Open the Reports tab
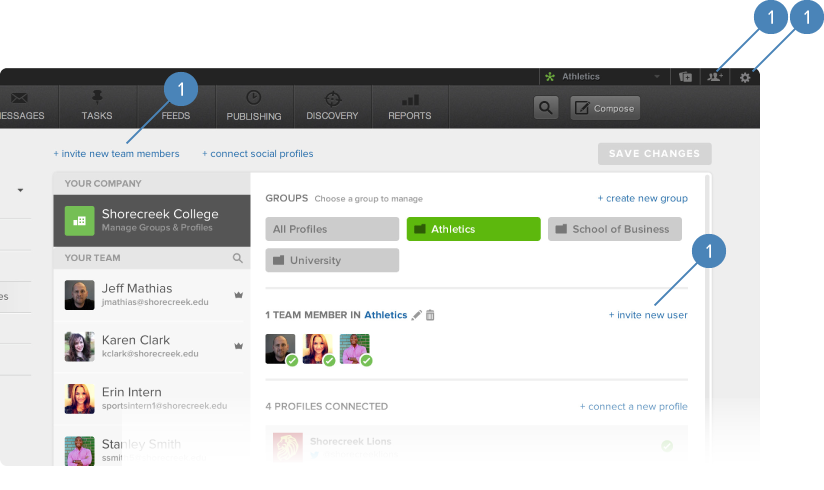 click(410, 107)
